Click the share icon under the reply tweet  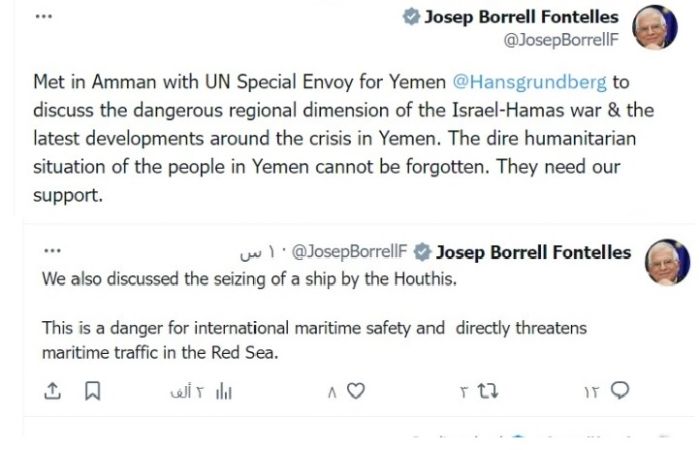click(x=53, y=391)
